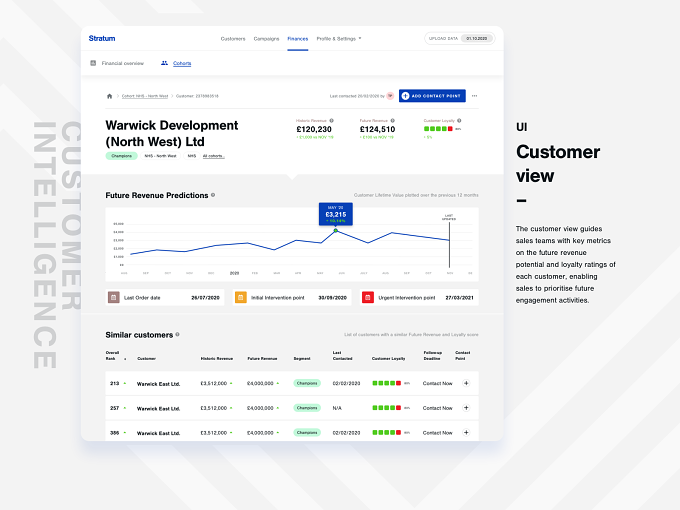The image size is (680, 510).
Task: Click Customer Loyalty info icon
Action: point(459,121)
